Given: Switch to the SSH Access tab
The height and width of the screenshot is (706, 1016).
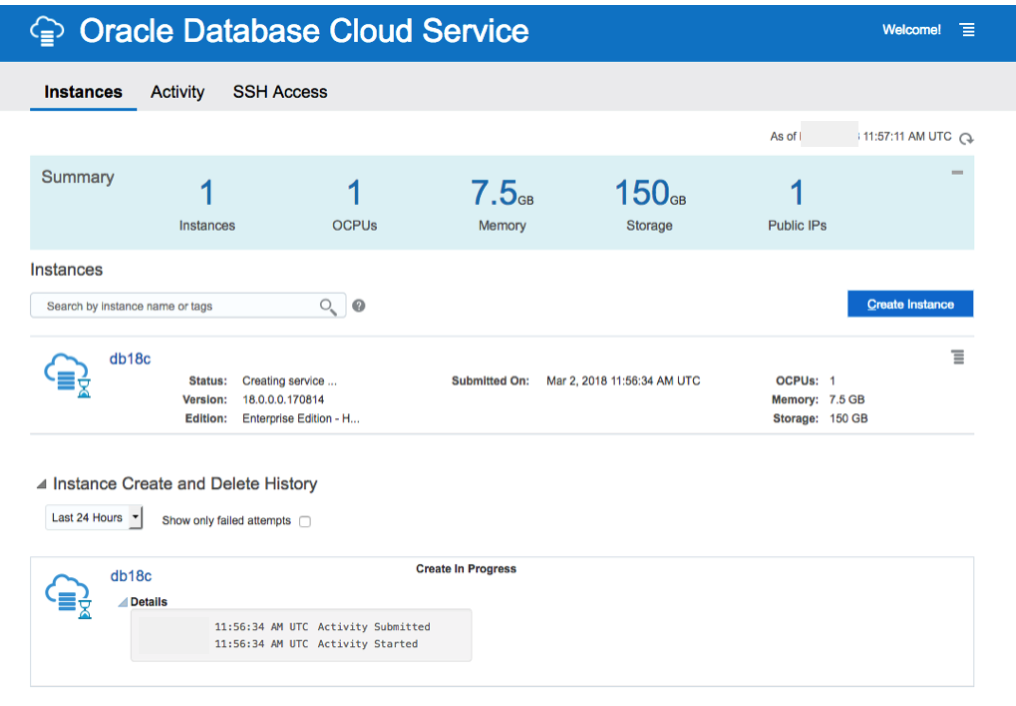Looking at the screenshot, I should pyautogui.click(x=280, y=92).
